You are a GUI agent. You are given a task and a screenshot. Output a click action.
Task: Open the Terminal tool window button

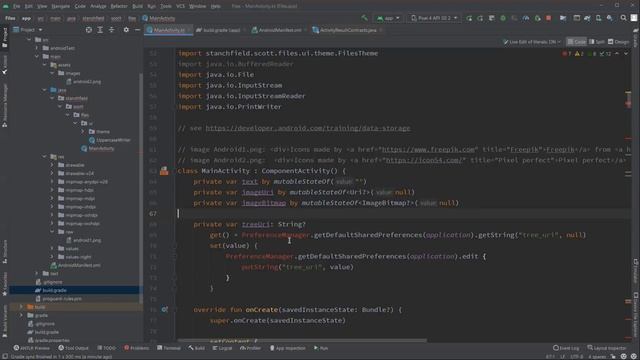pos(169,348)
